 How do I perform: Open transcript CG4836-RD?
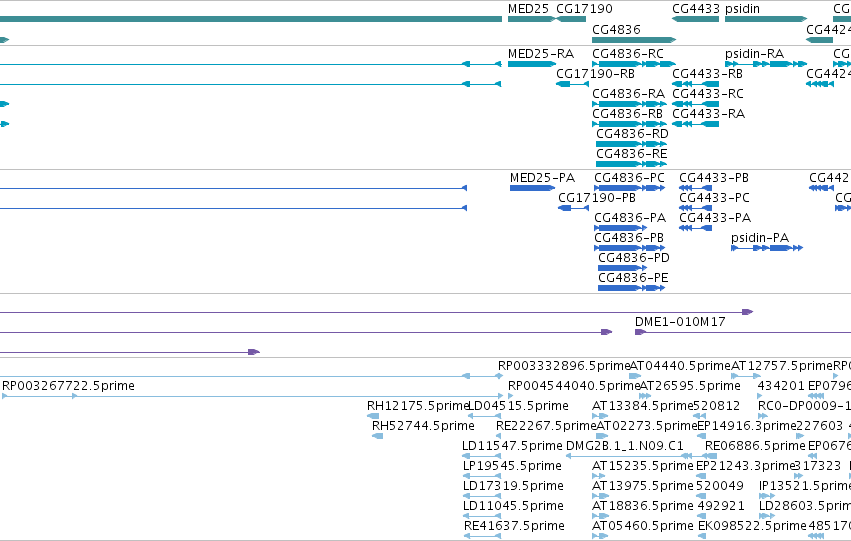coord(632,134)
